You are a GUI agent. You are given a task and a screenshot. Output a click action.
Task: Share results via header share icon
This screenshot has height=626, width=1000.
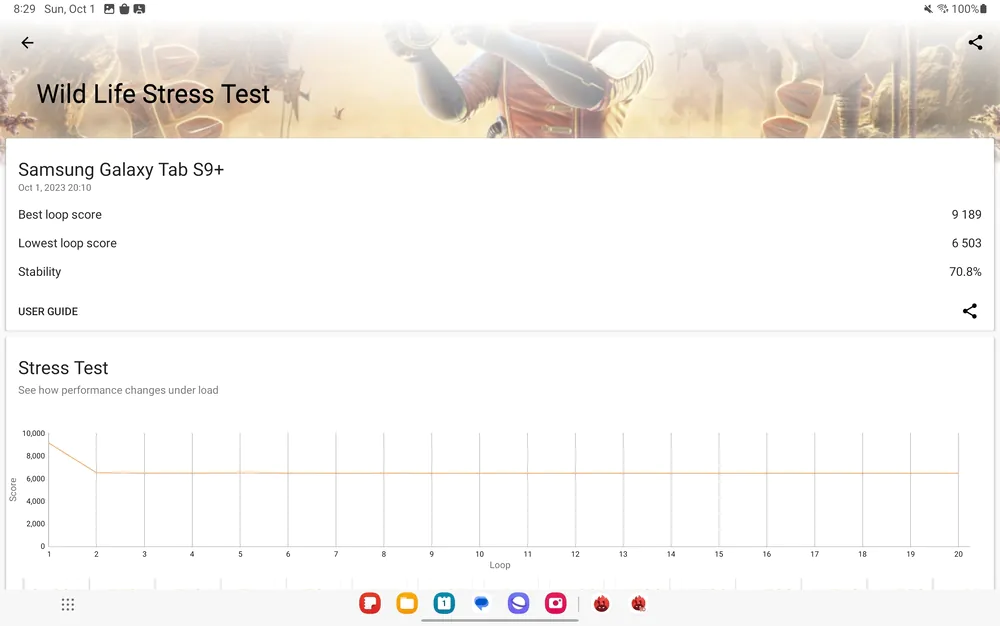(975, 43)
